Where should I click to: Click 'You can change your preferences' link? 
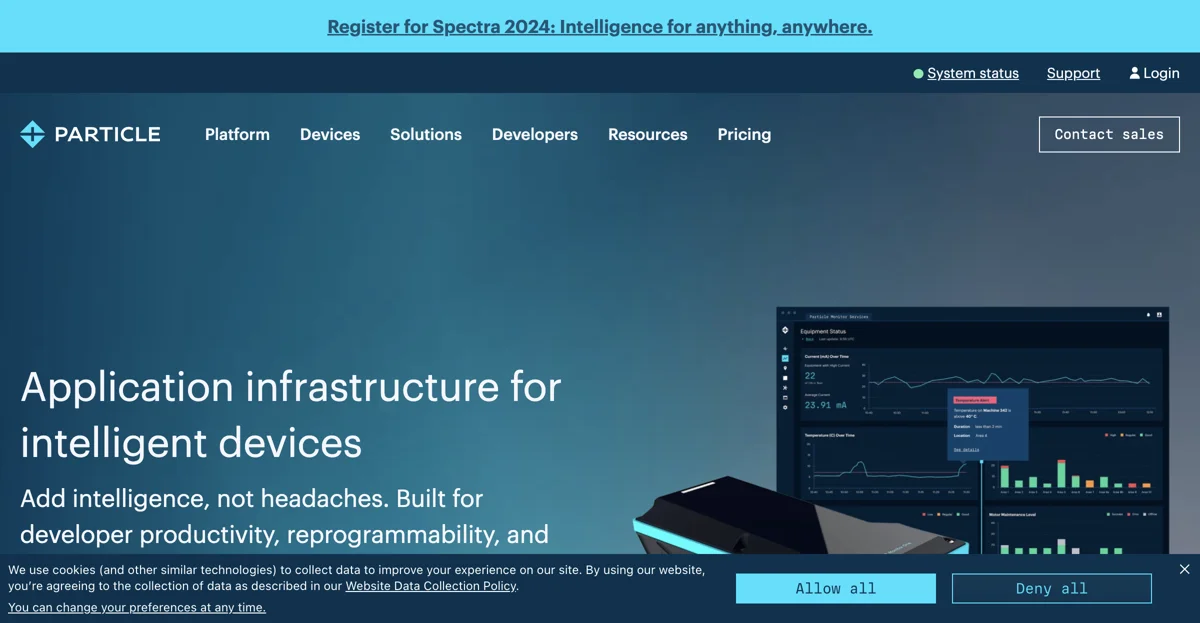coord(137,607)
